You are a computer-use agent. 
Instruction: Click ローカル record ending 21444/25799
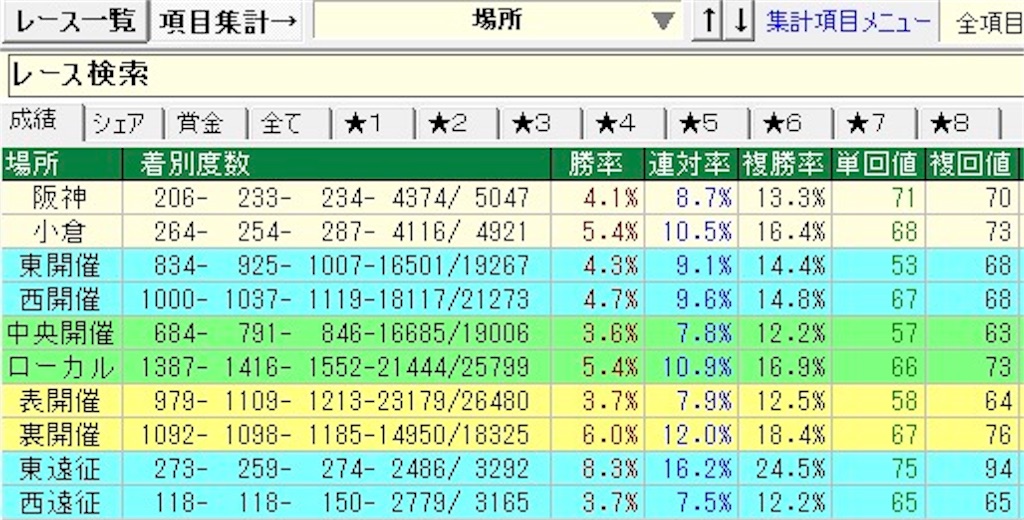coord(336,368)
